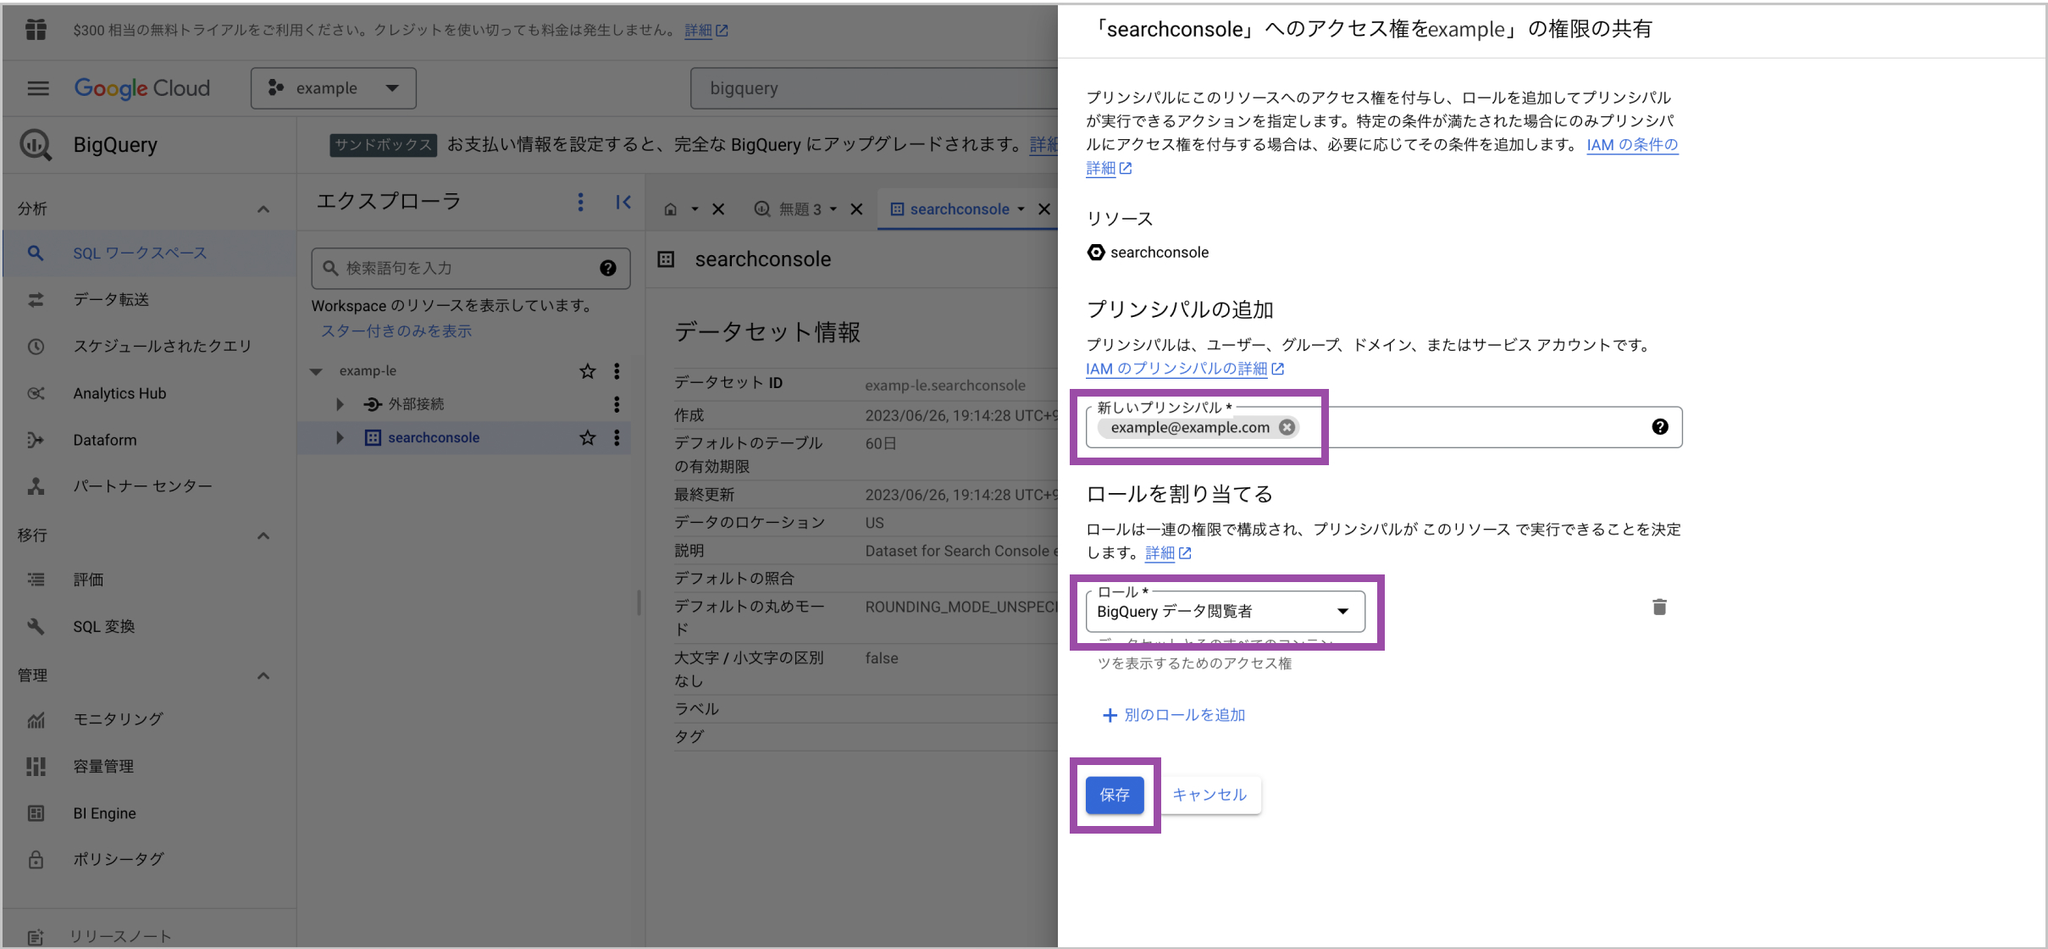The width and height of the screenshot is (2048, 949).
Task: Open home tab dropdown arrow
Action: 695,209
